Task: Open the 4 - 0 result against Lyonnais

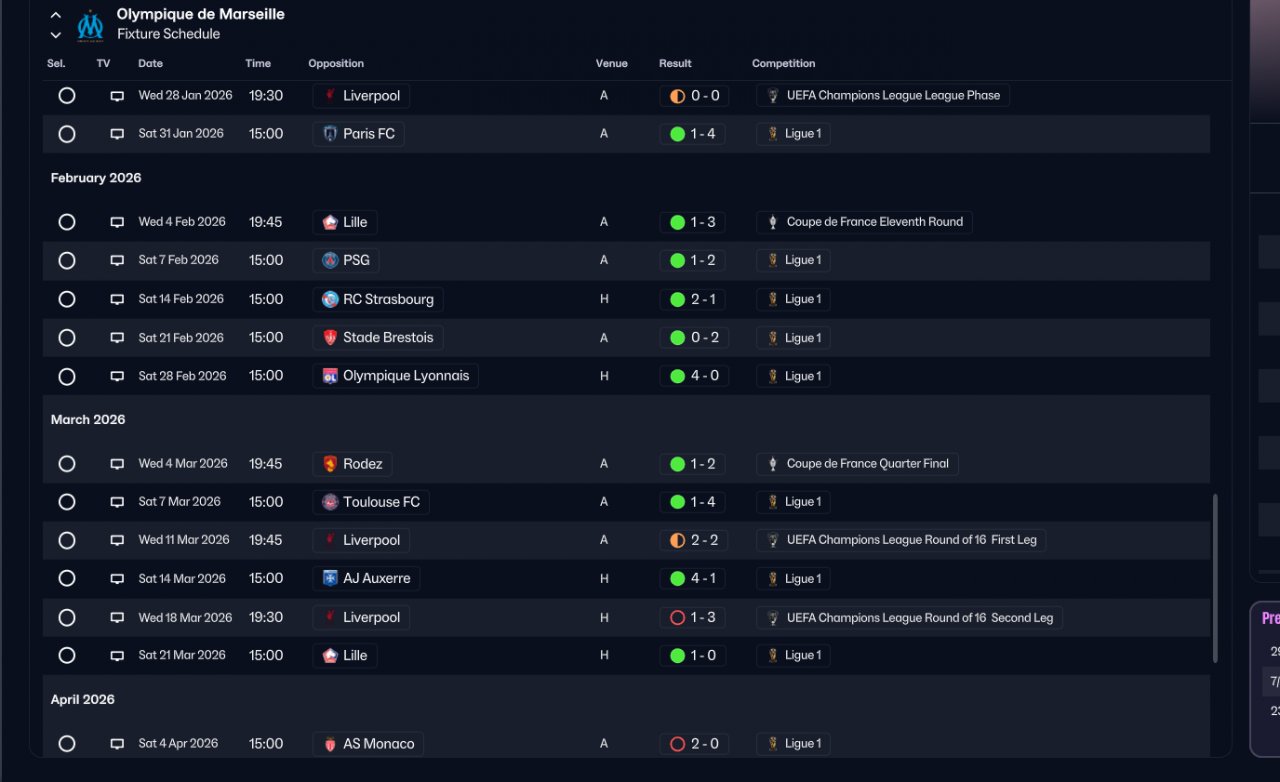Action: (x=694, y=376)
